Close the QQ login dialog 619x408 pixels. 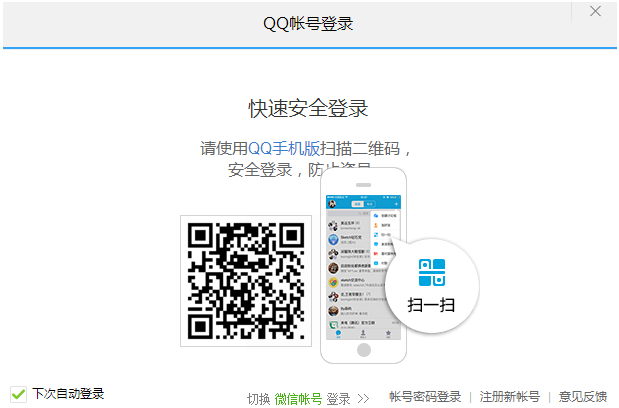pyautogui.click(x=595, y=11)
